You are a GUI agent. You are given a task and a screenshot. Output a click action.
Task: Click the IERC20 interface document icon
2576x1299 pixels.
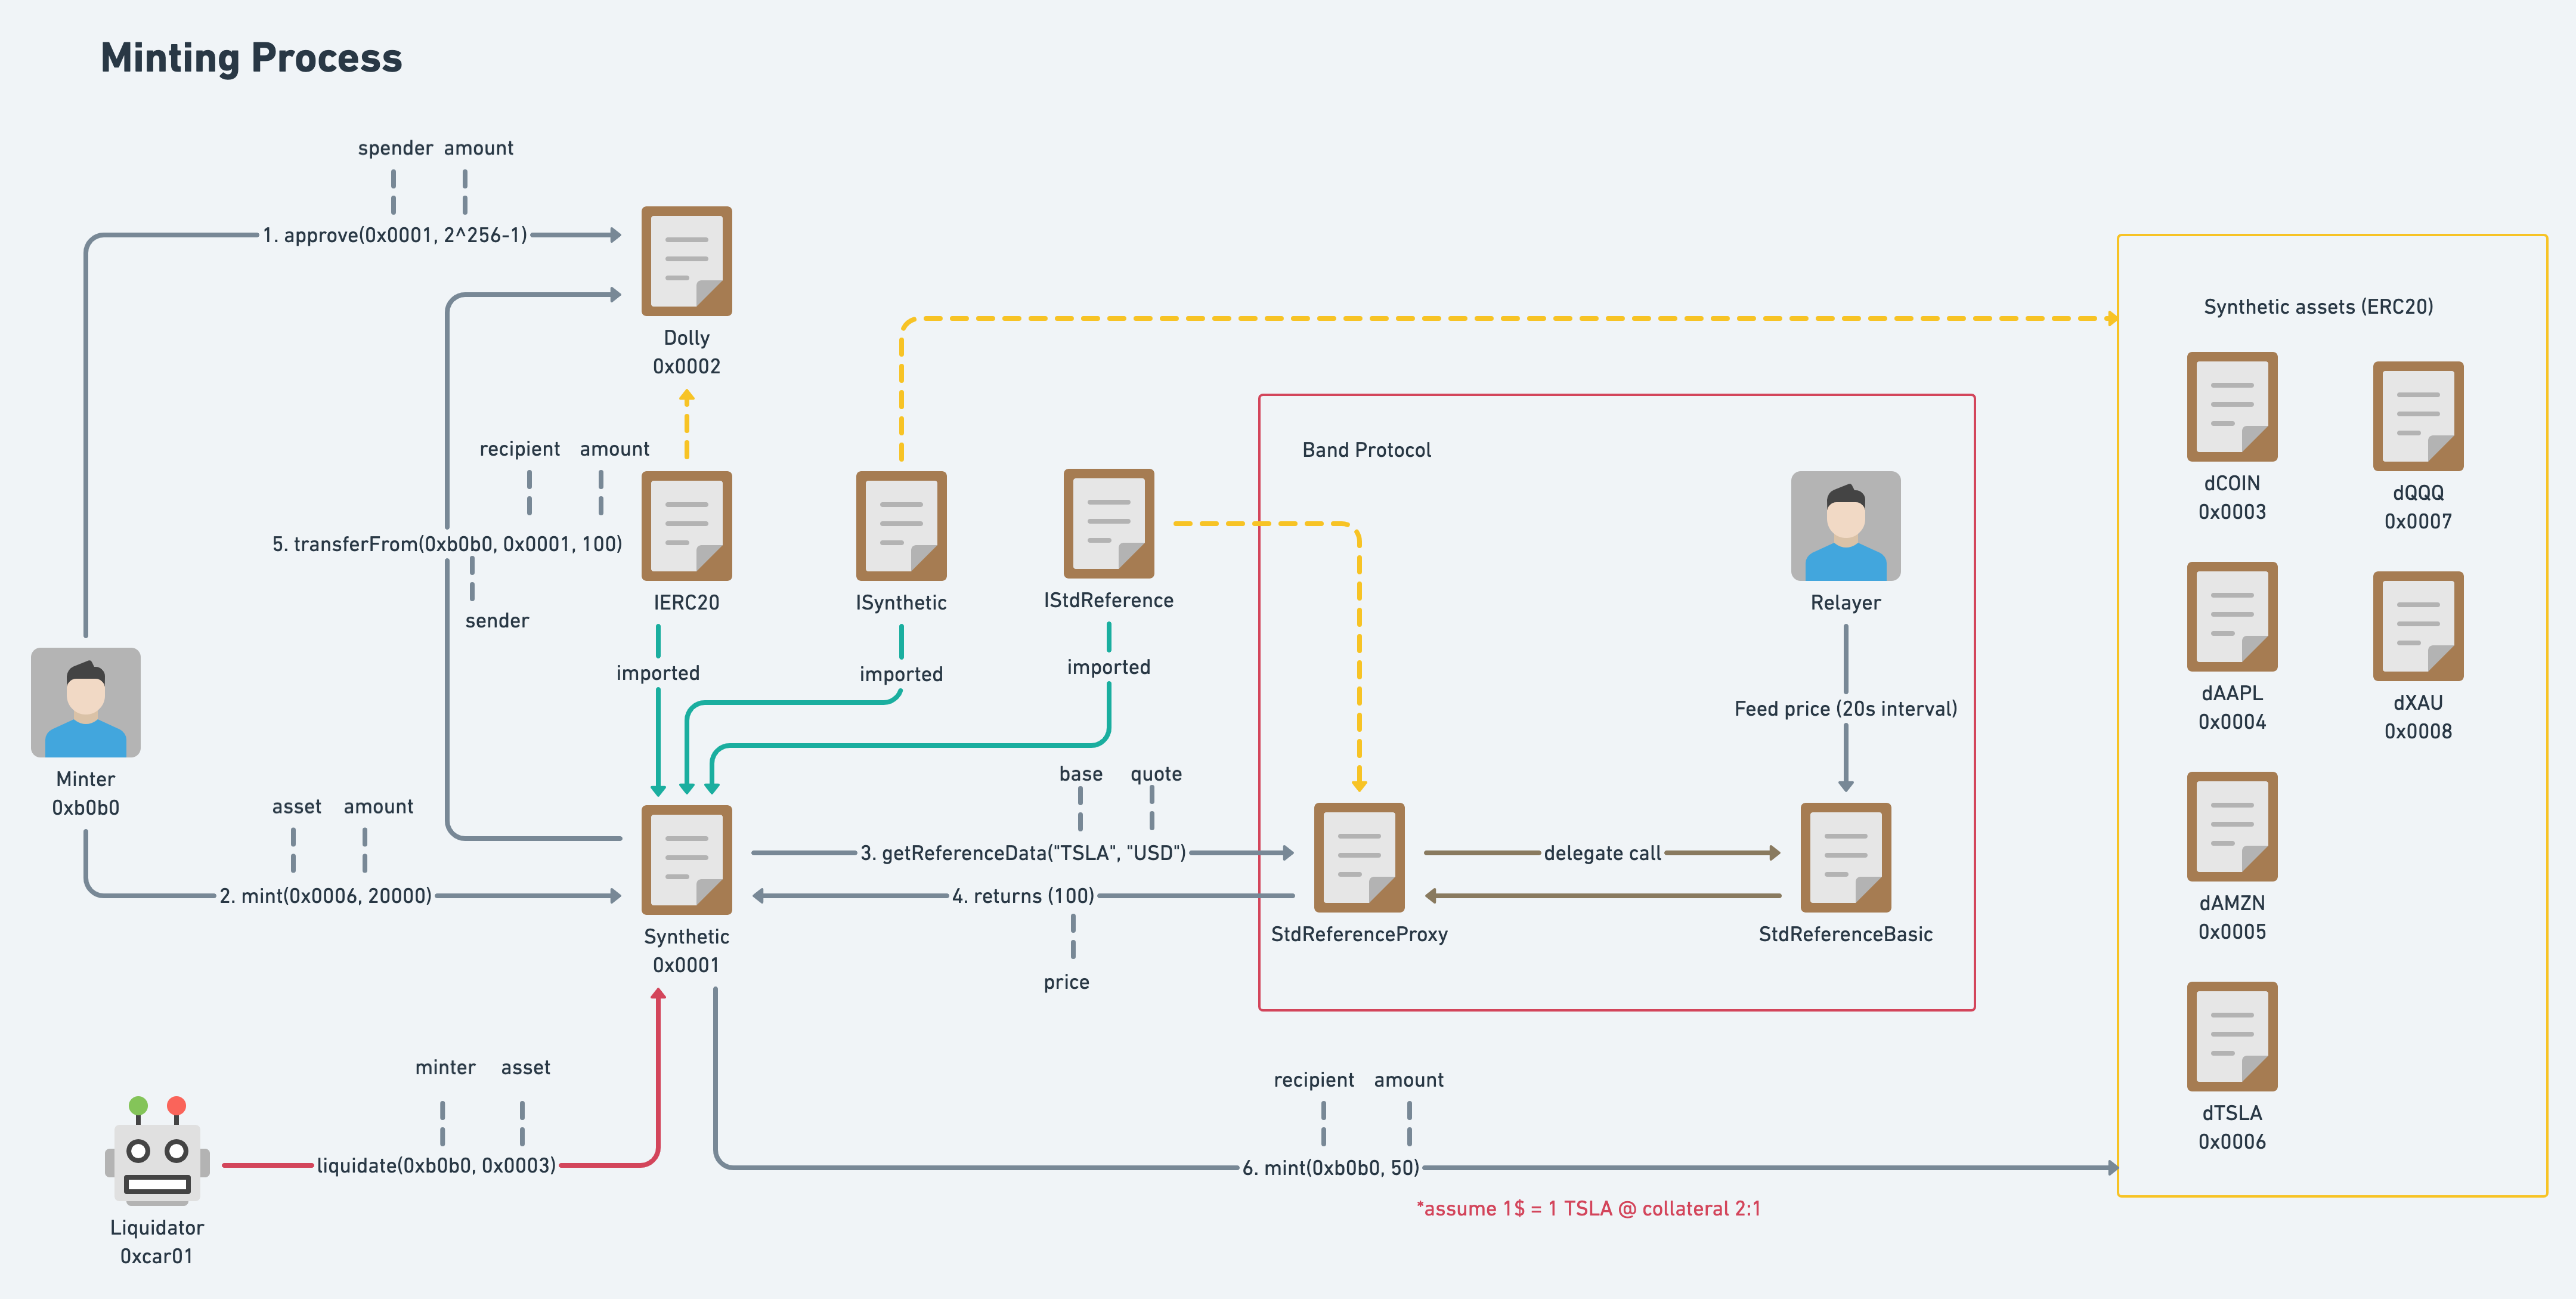(x=686, y=525)
